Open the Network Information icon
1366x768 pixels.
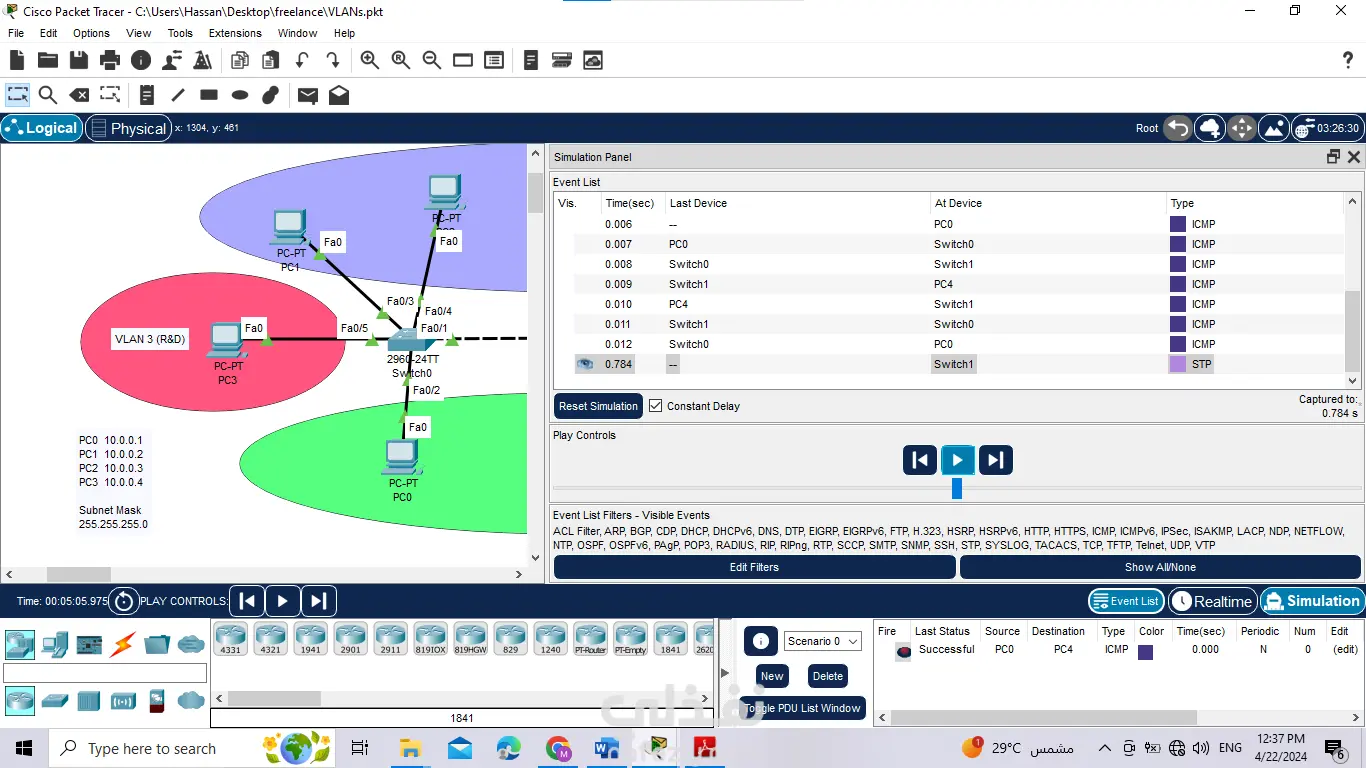[141, 61]
